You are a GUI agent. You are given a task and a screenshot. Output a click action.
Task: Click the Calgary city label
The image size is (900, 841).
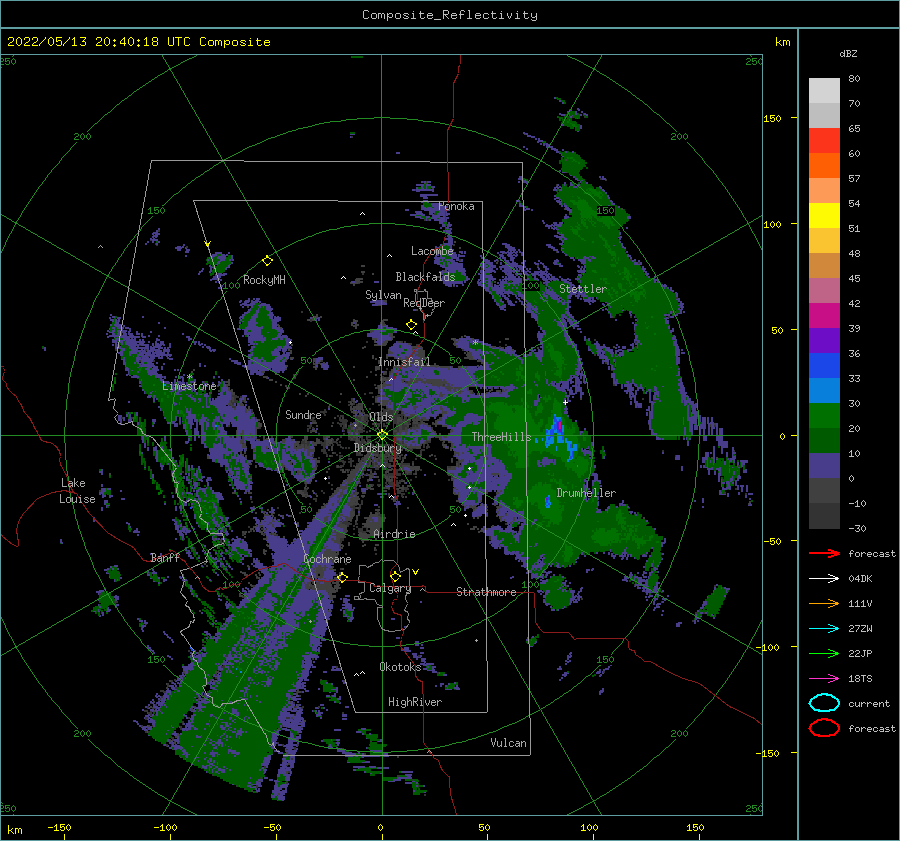coord(390,588)
